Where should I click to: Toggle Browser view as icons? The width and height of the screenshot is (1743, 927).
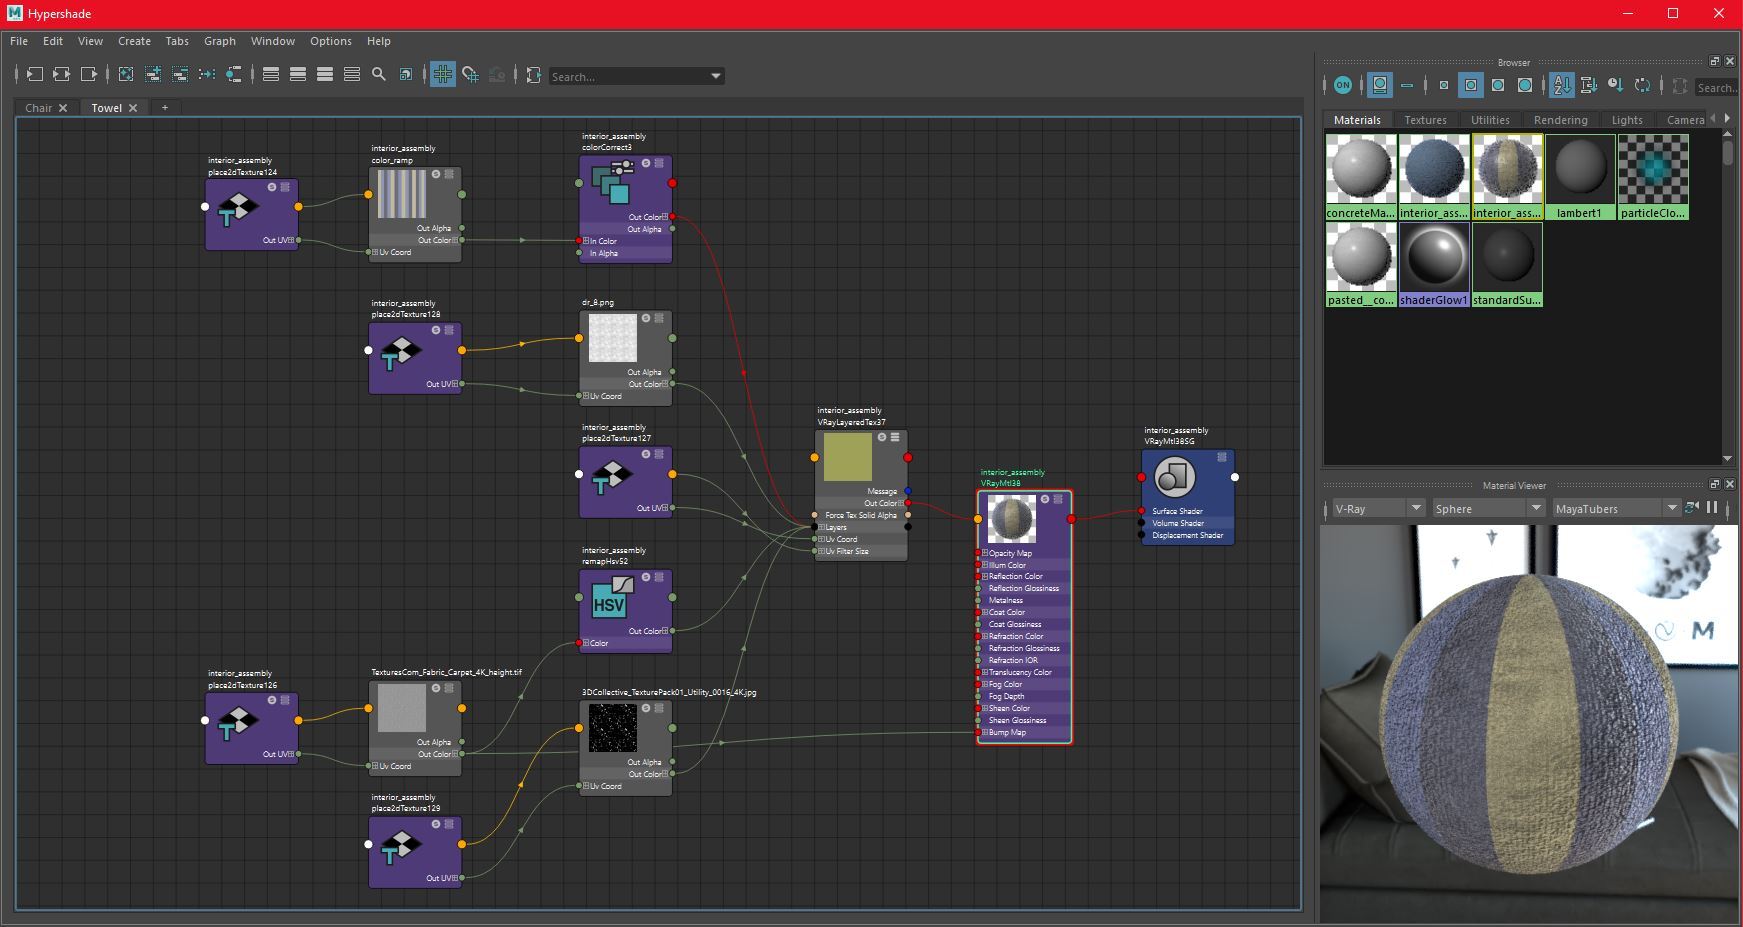tap(1380, 85)
